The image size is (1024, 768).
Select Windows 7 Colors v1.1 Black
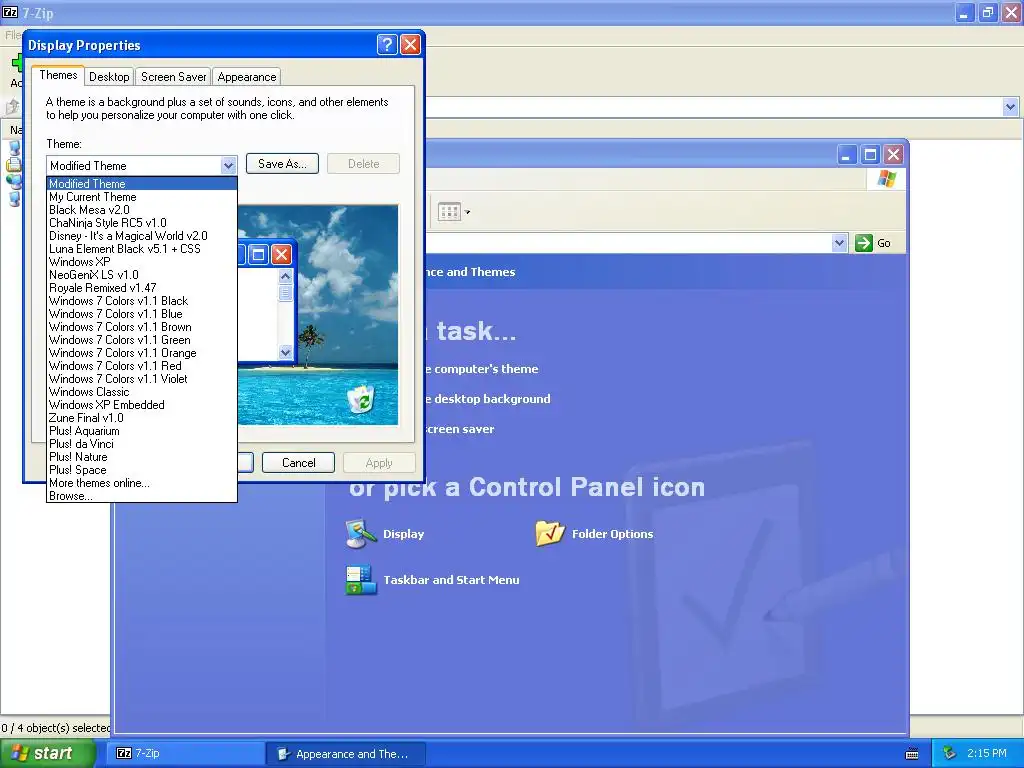click(142, 300)
